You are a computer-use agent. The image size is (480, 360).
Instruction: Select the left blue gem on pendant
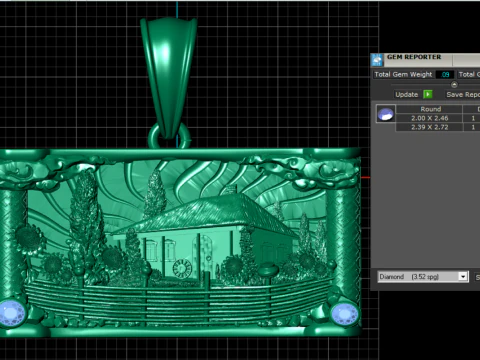coord(12,313)
